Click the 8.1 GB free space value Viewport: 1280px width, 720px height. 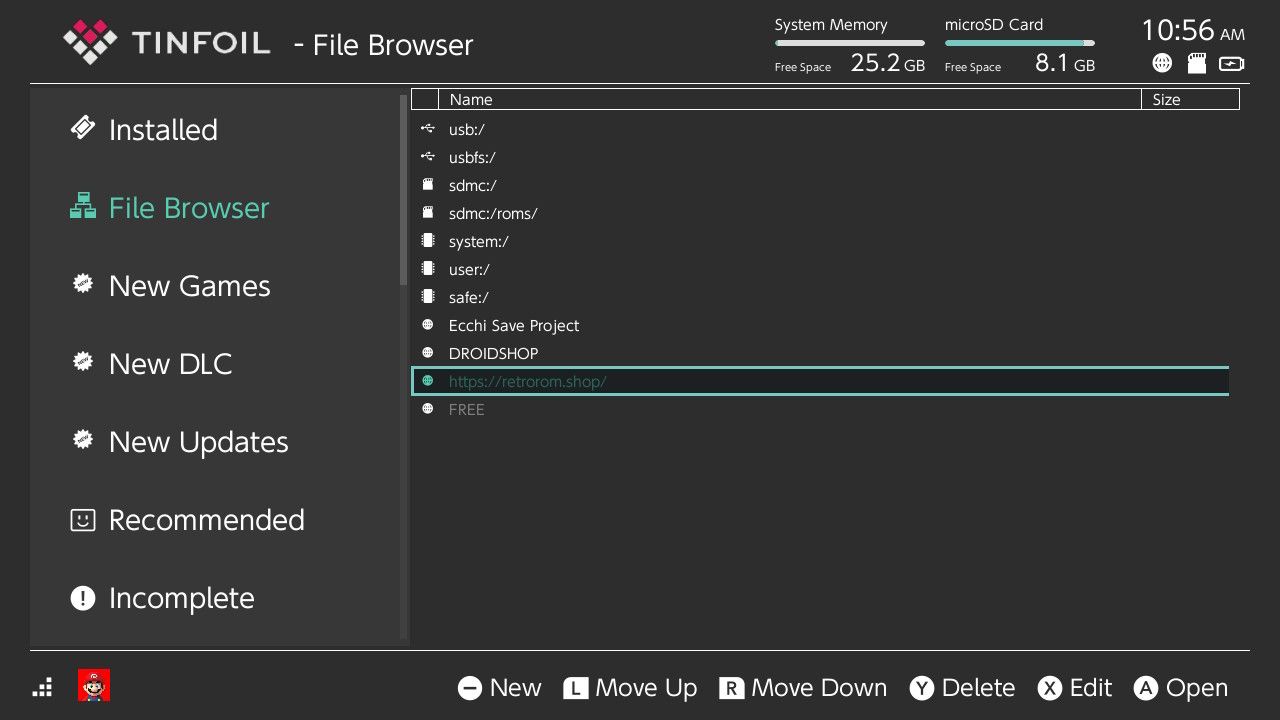(x=1065, y=64)
